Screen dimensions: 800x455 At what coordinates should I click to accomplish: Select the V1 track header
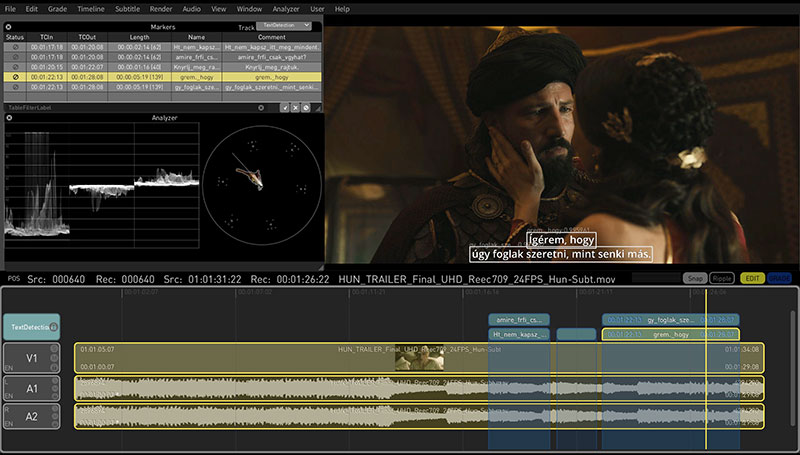point(32,358)
